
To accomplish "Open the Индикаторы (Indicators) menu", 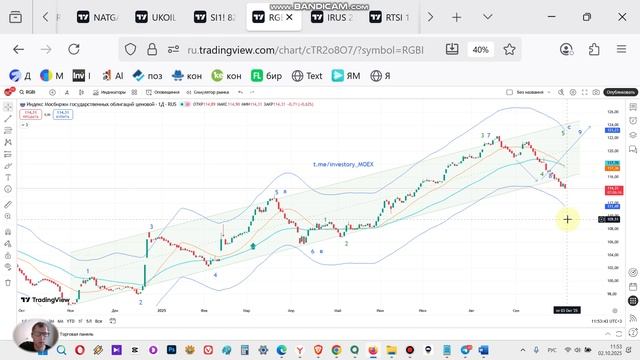I will coord(109,92).
